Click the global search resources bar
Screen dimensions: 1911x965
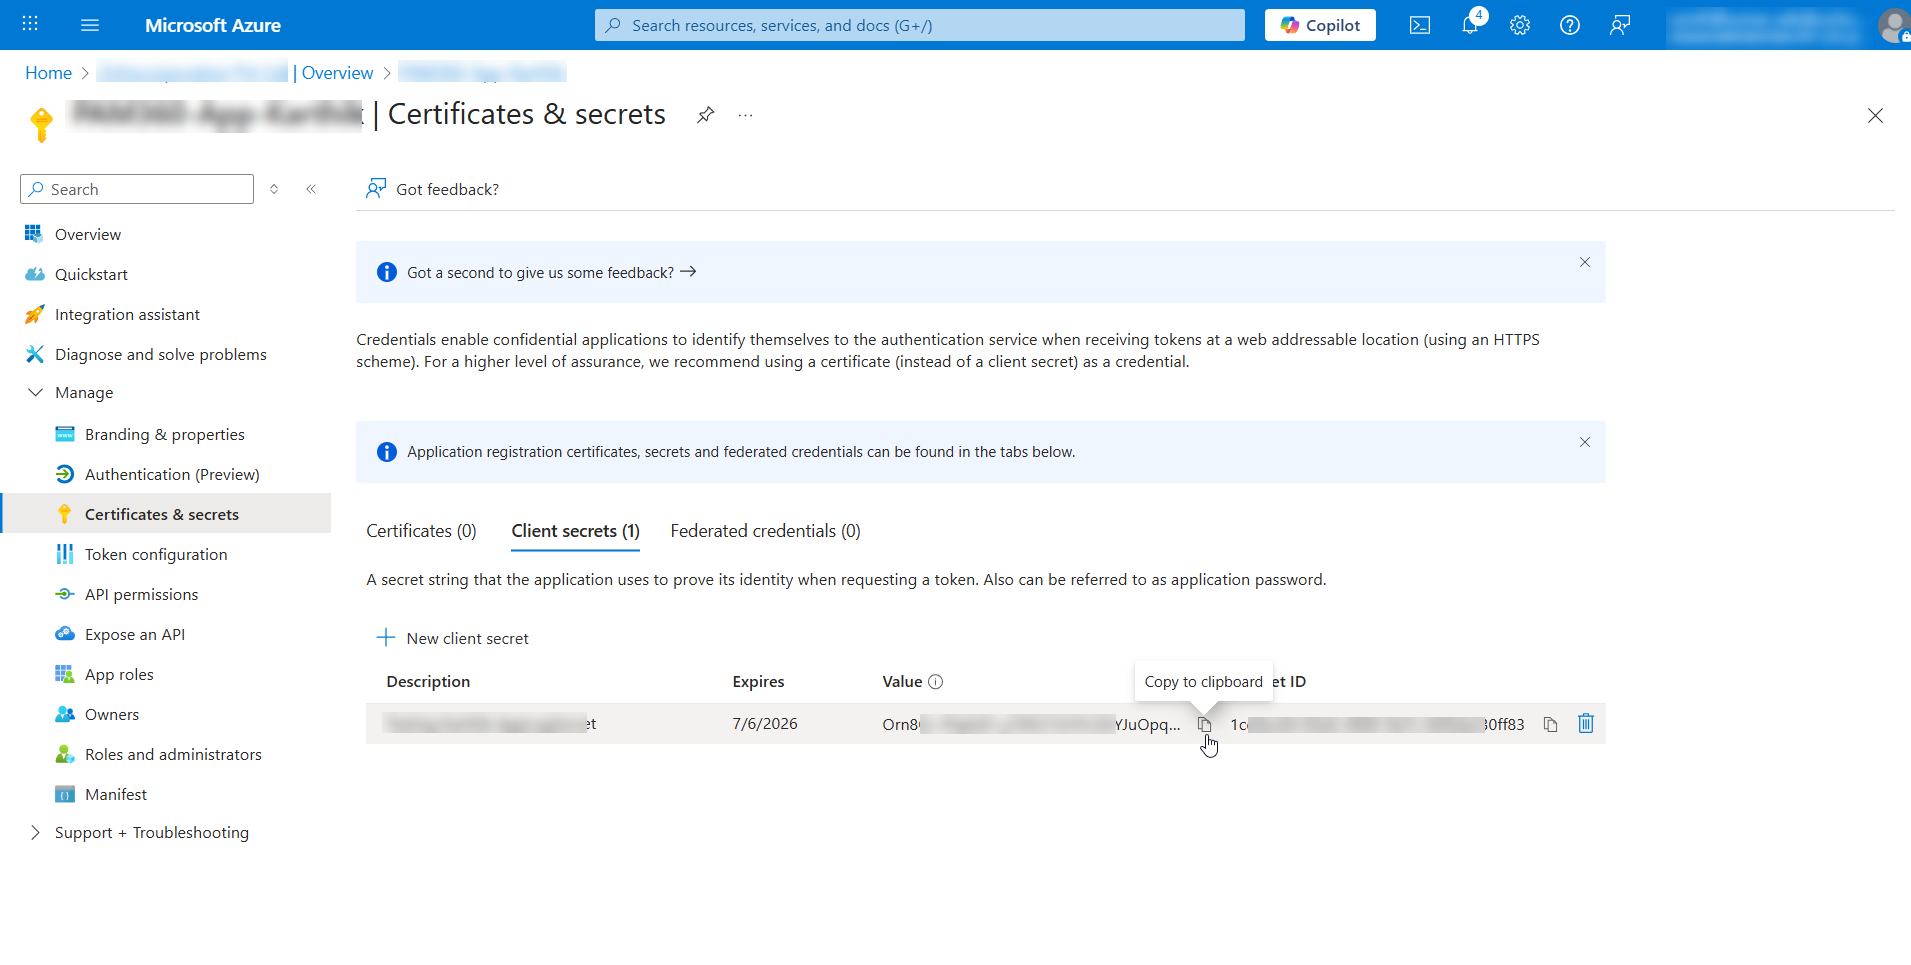point(918,25)
